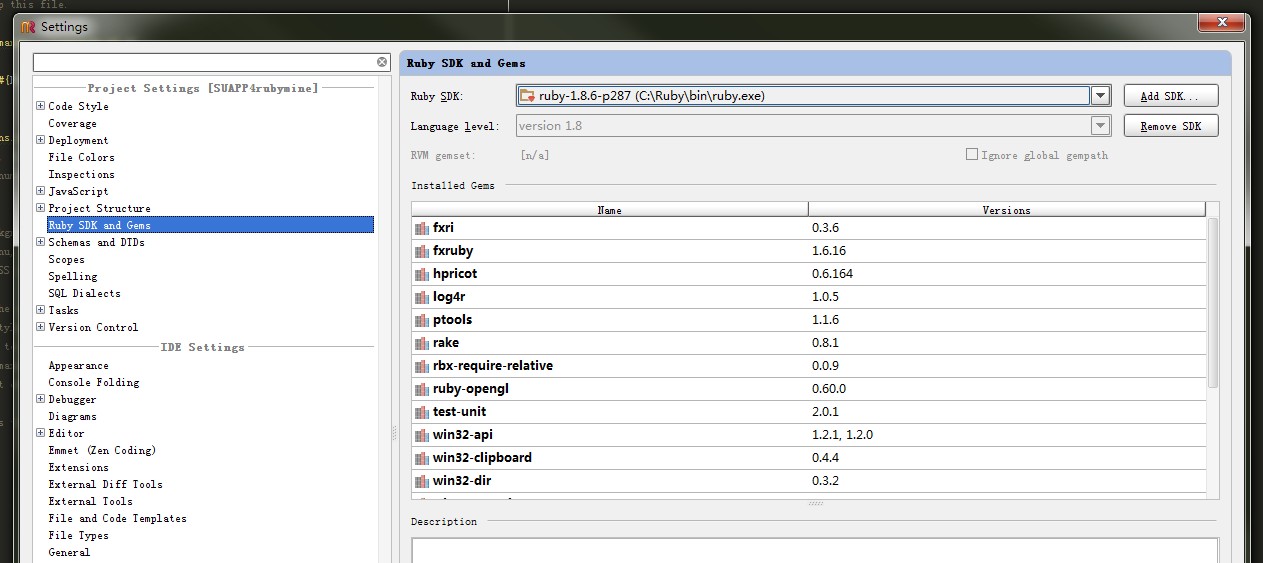Click the Add SDK... button
This screenshot has height=563, width=1263.
pyautogui.click(x=1171, y=96)
